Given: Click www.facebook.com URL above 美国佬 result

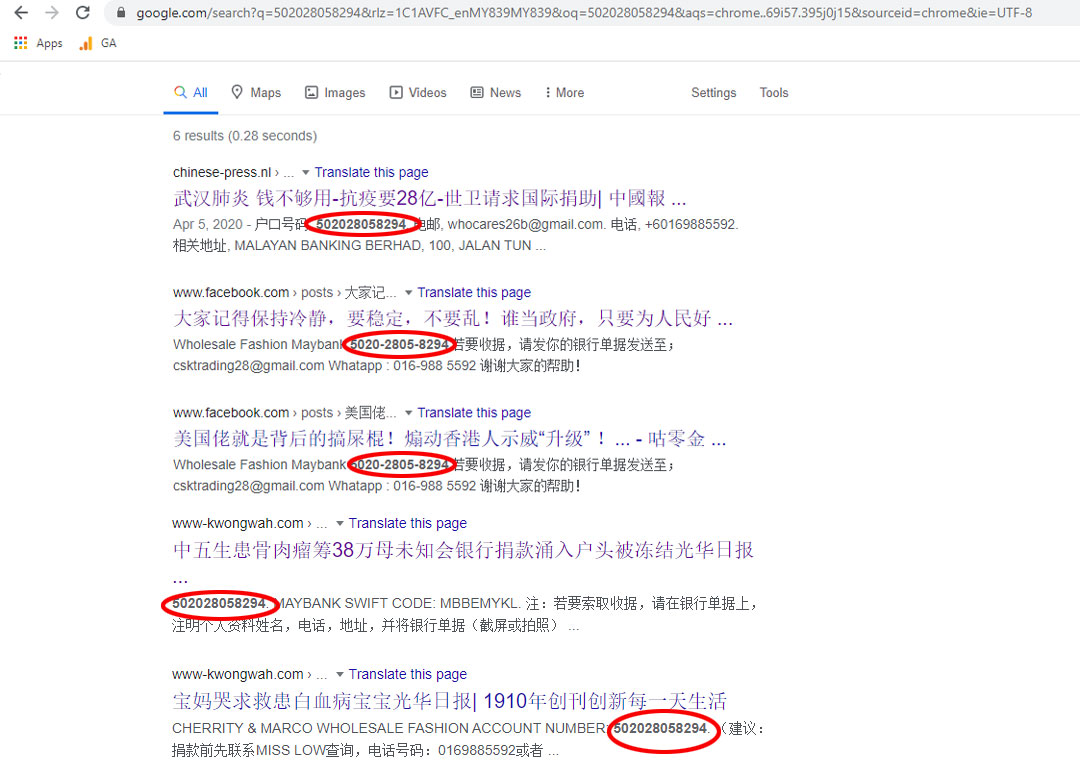Looking at the screenshot, I should 231,413.
